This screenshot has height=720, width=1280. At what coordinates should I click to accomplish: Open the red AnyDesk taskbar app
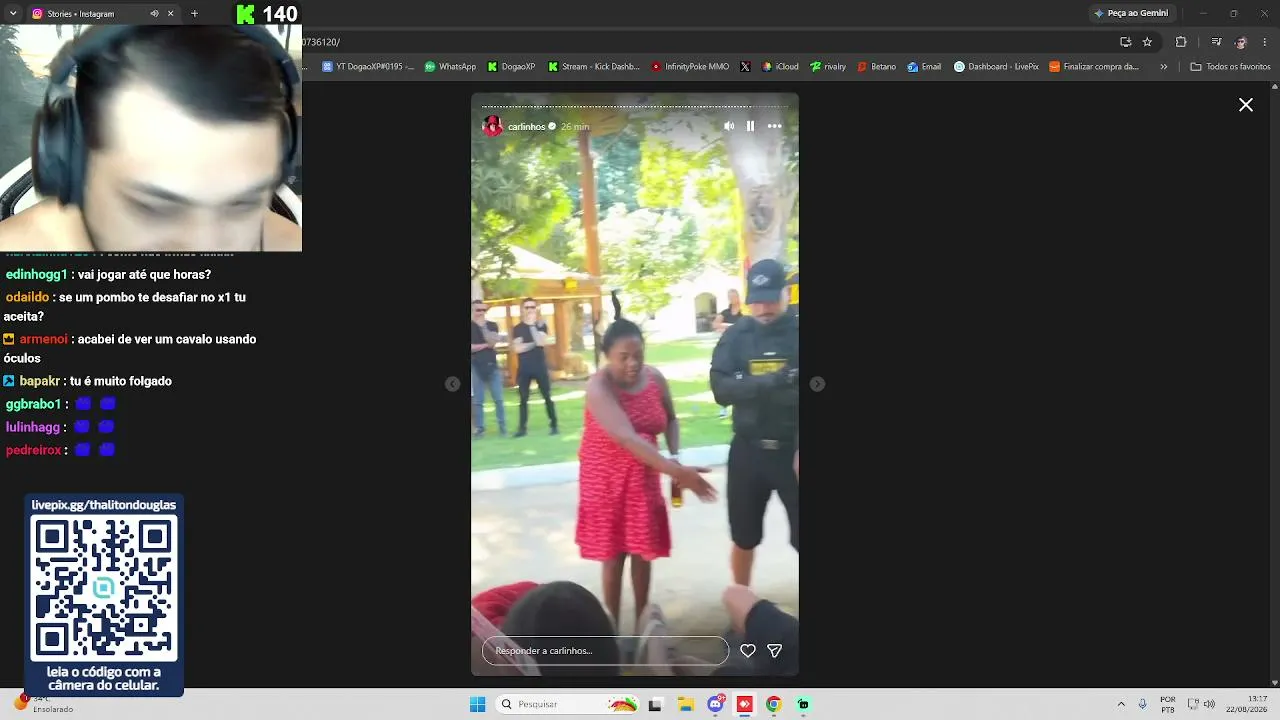pyautogui.click(x=745, y=704)
